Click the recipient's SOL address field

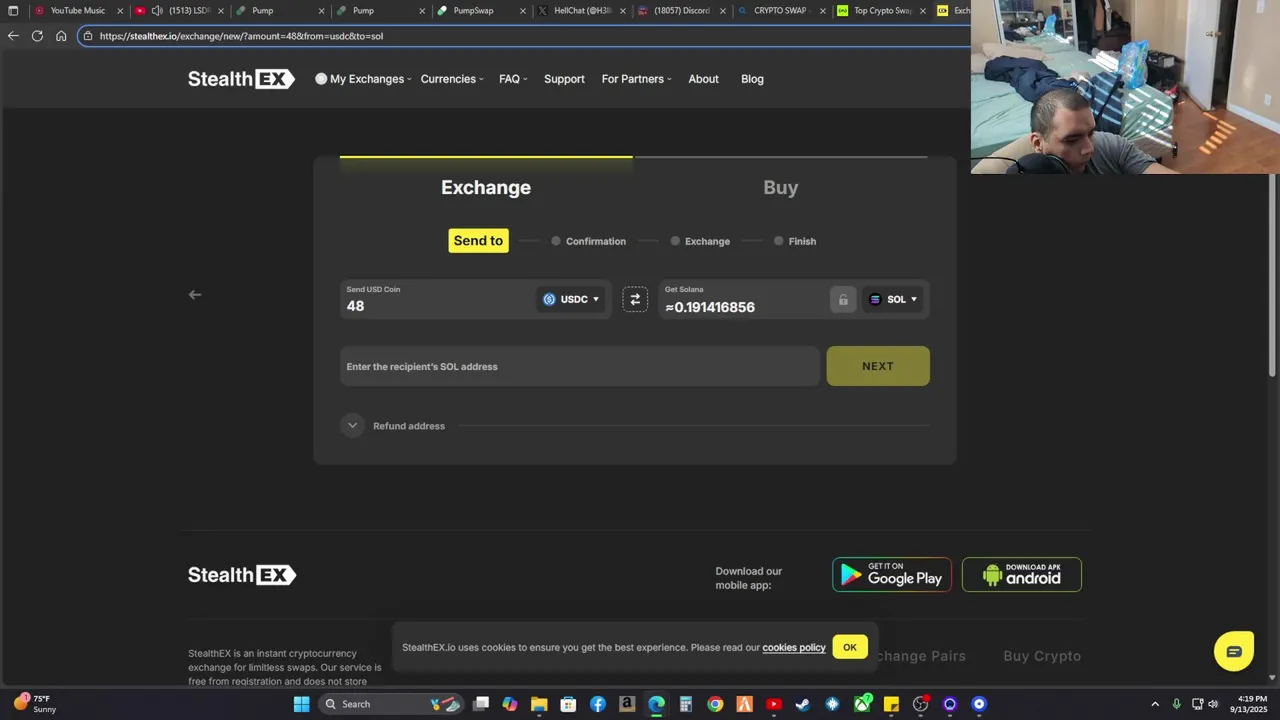tap(580, 366)
